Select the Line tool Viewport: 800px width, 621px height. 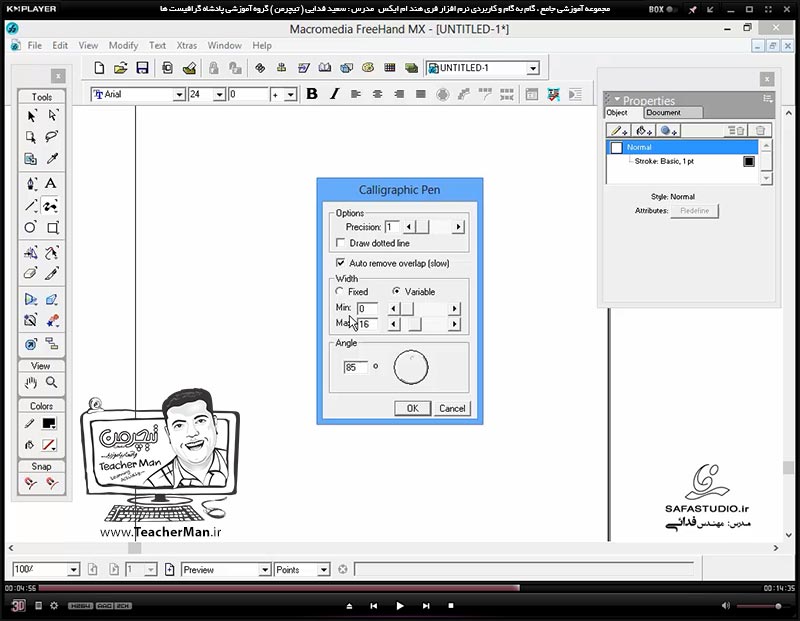(x=31, y=205)
